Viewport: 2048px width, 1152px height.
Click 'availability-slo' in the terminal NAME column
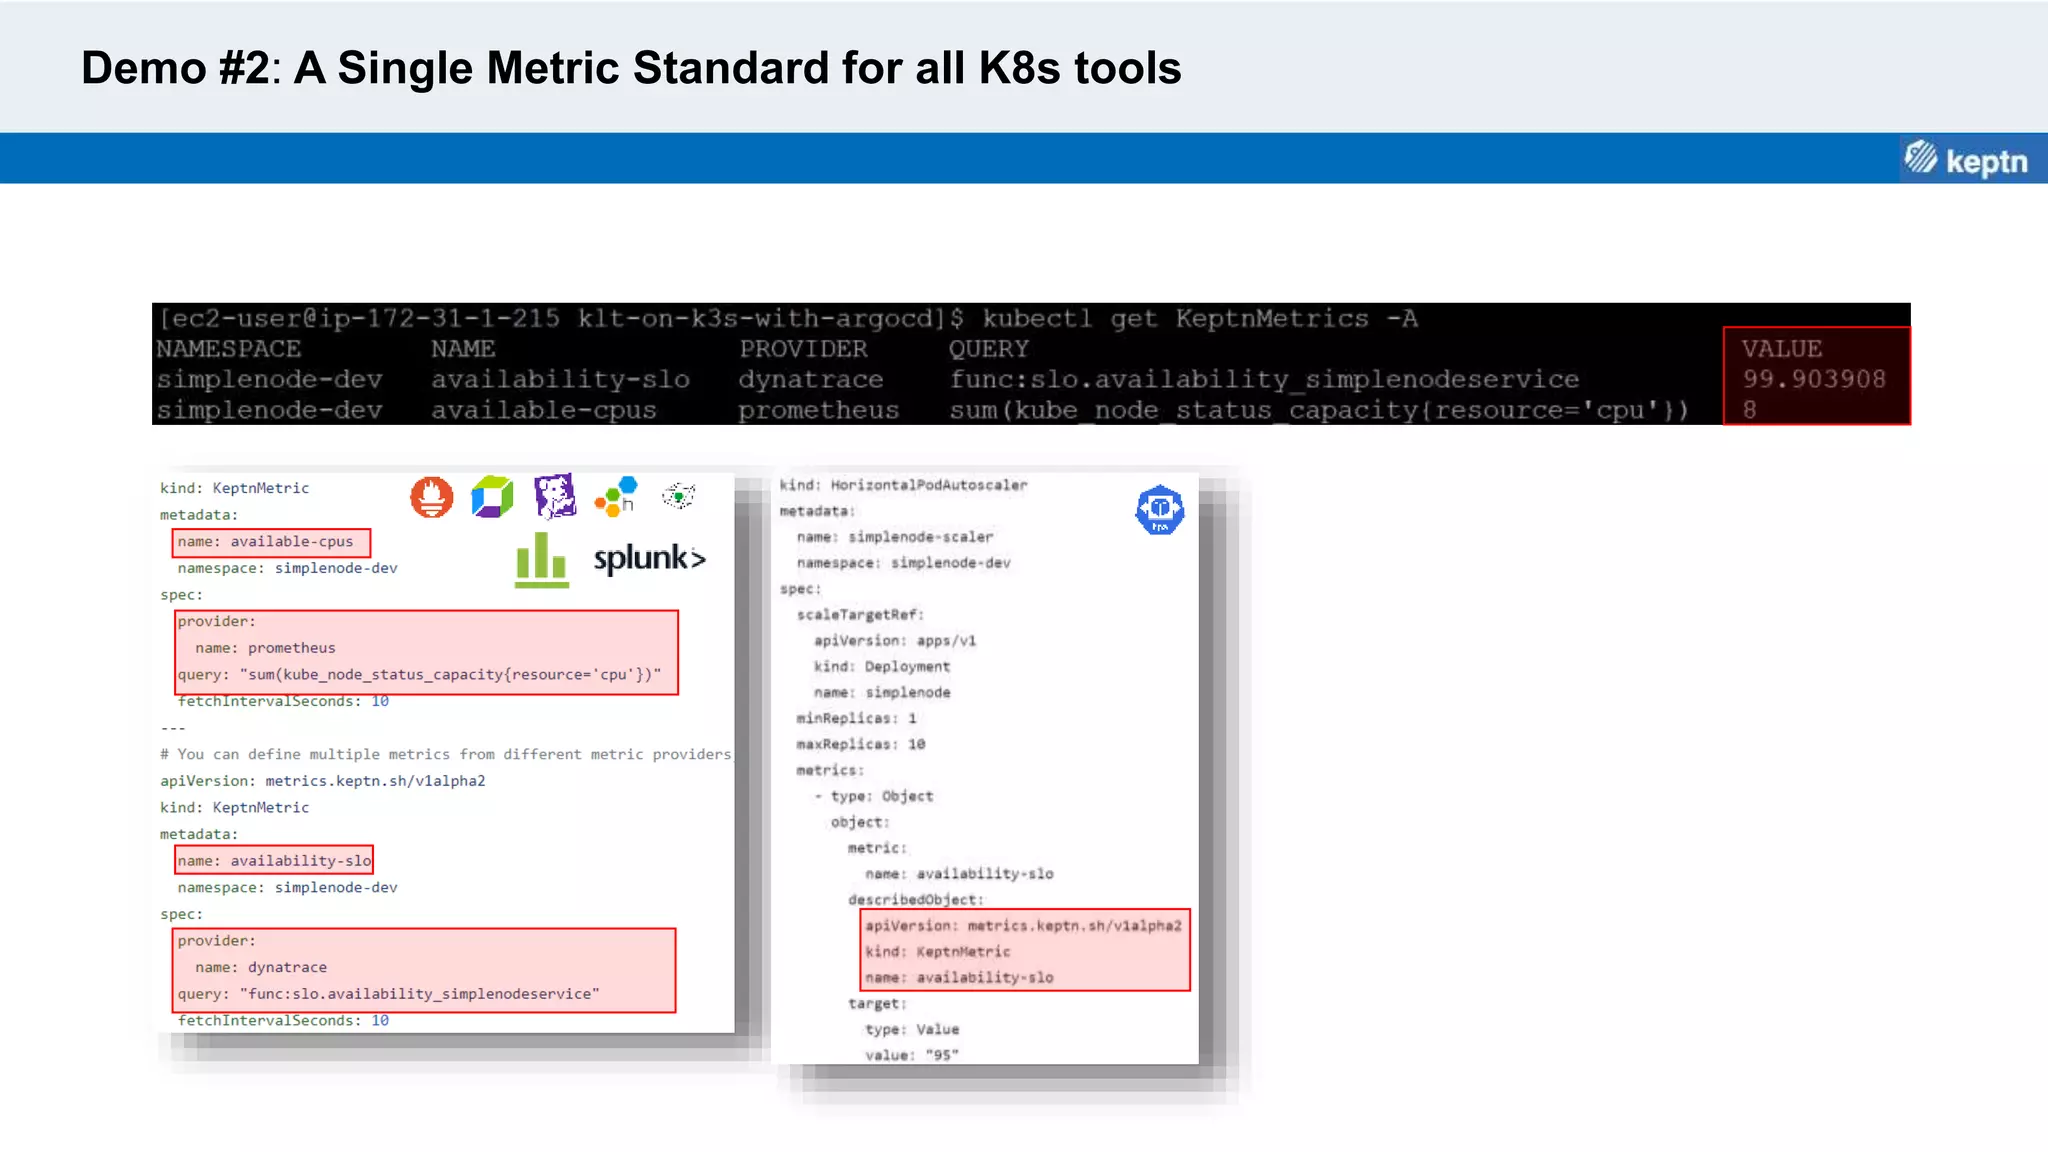[560, 379]
